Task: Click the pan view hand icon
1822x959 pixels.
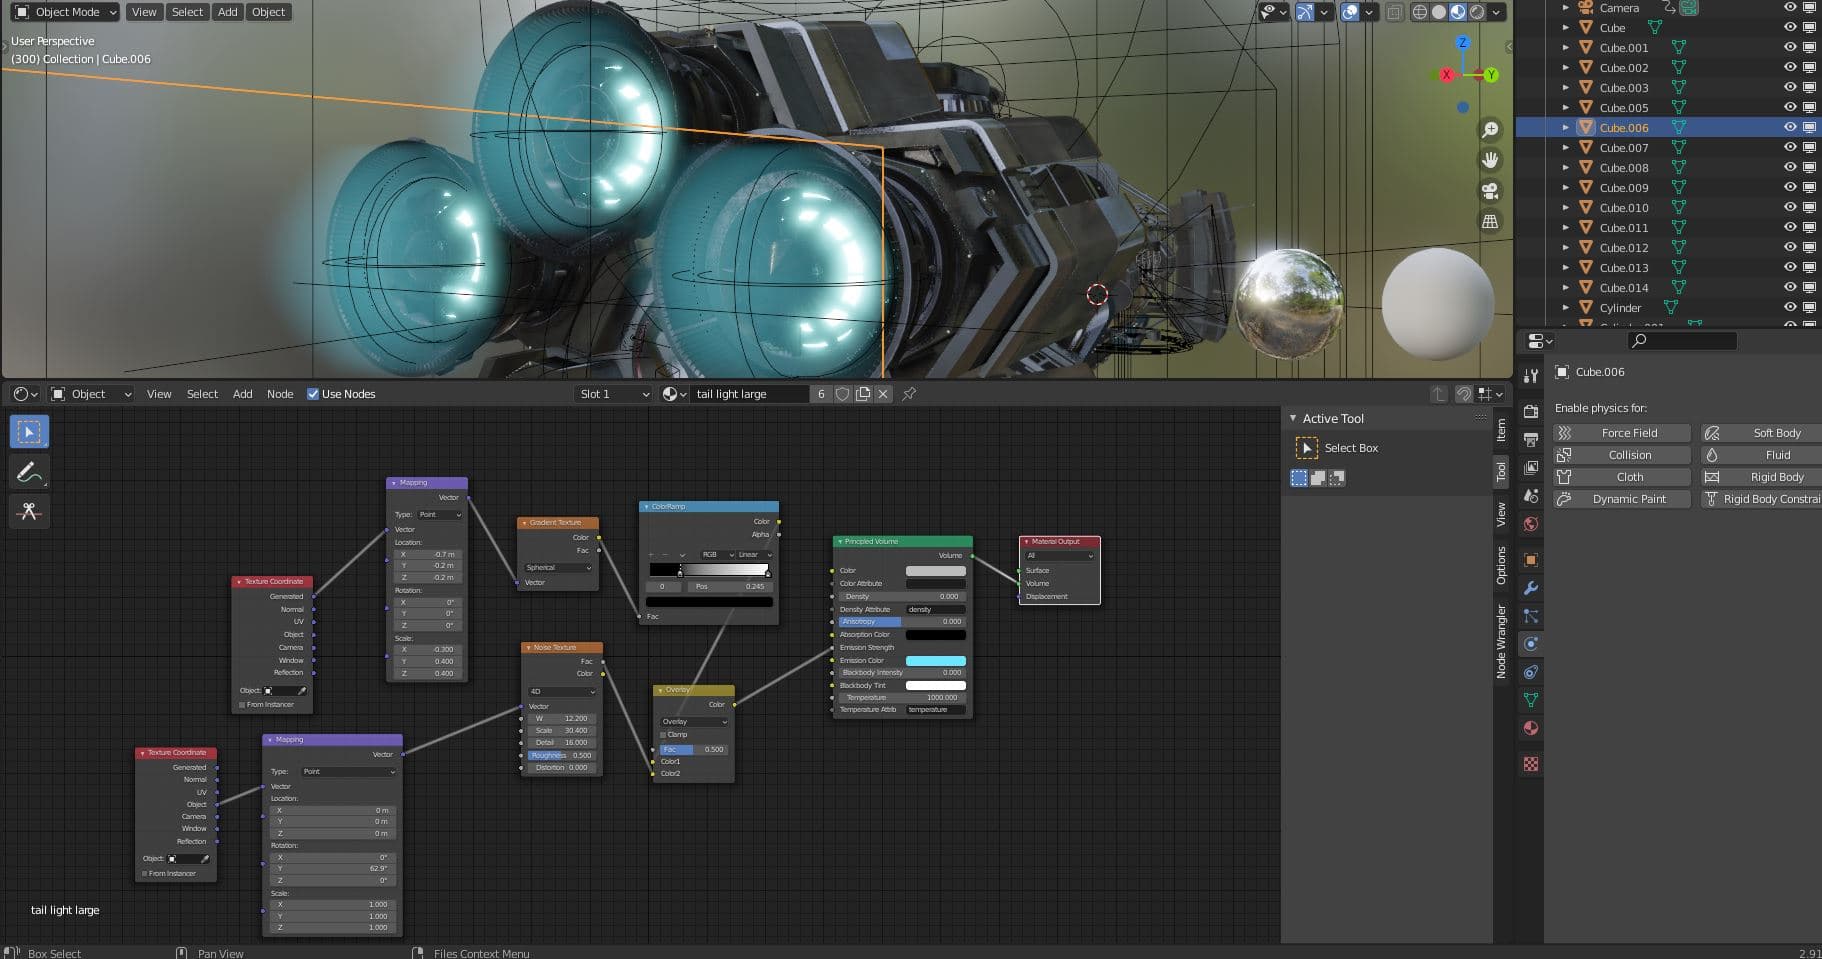Action: (x=1490, y=160)
